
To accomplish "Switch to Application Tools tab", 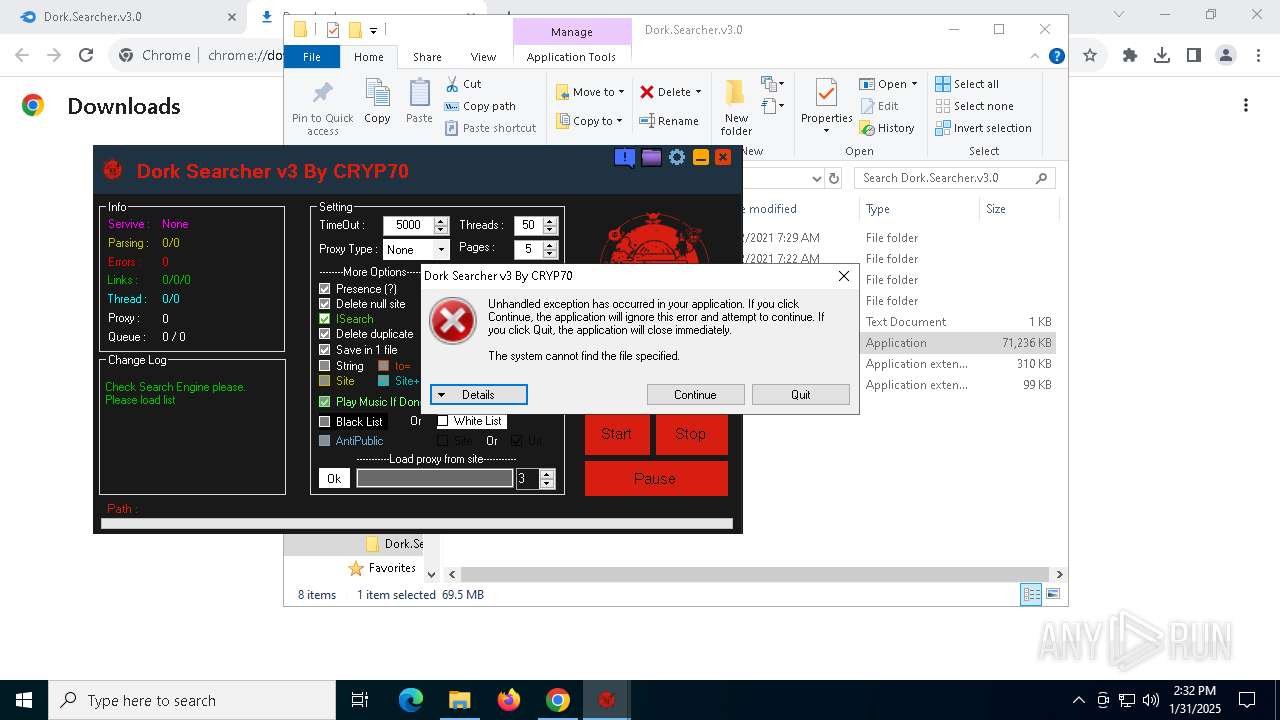I will coord(571,57).
